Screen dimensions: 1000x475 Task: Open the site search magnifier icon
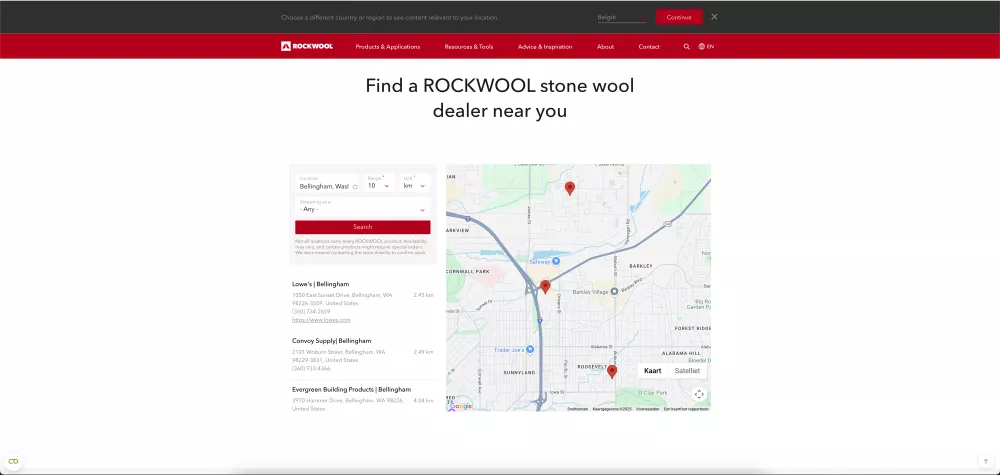(x=687, y=47)
